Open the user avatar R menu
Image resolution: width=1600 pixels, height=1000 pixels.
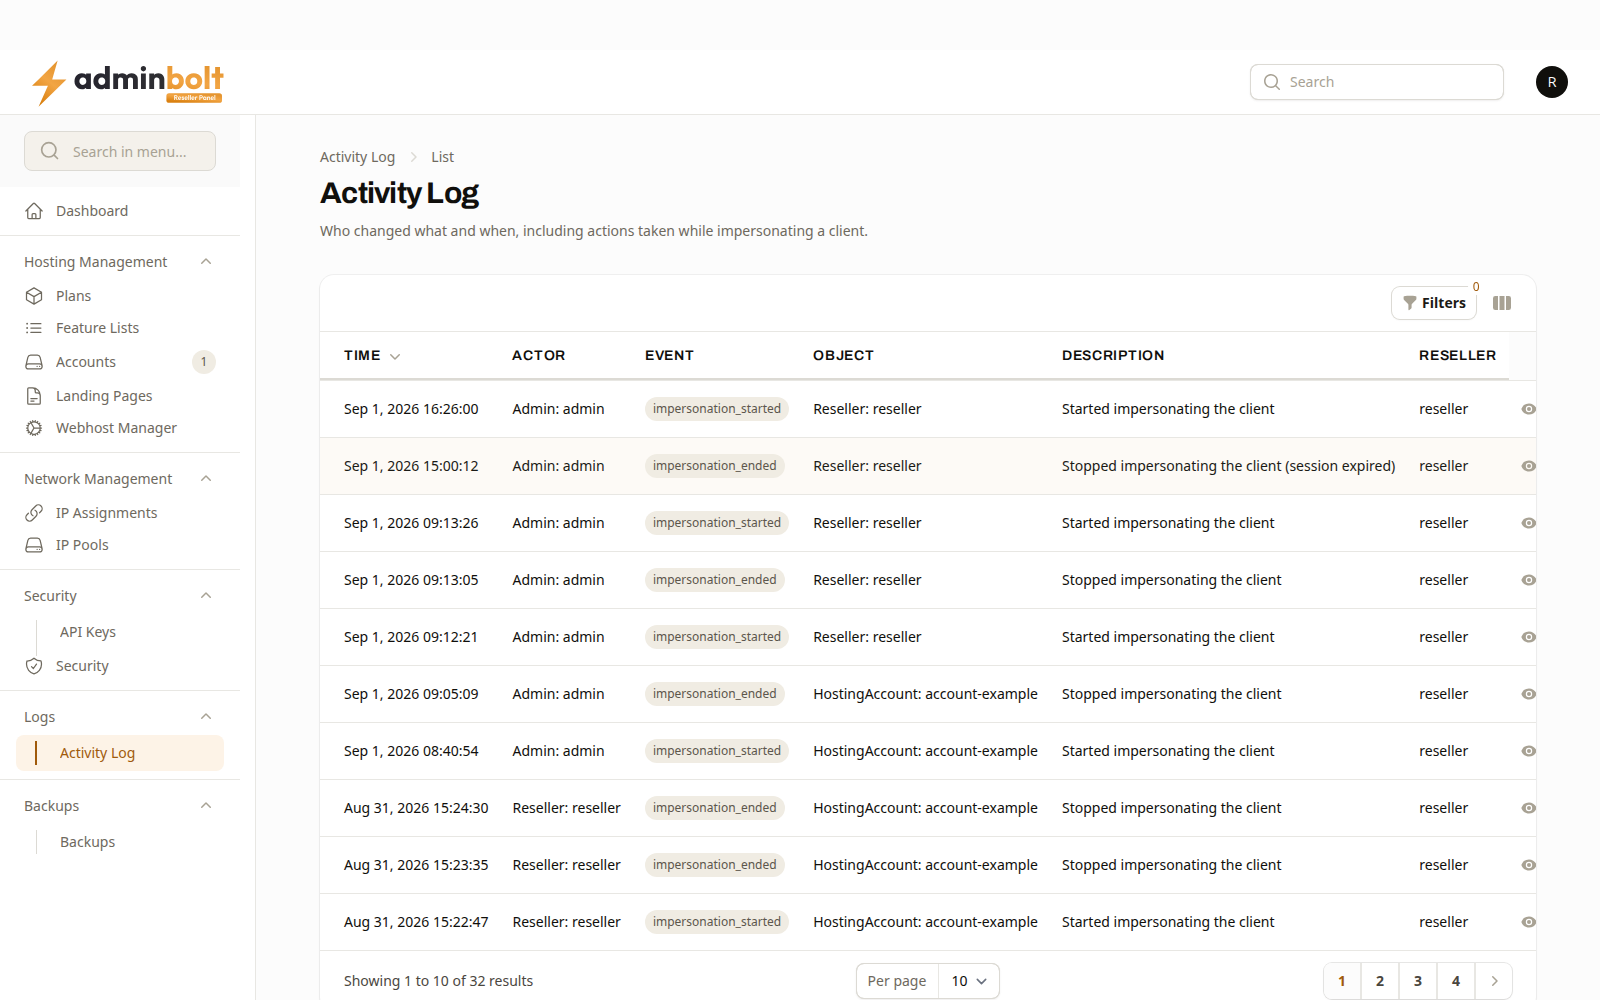tap(1551, 82)
